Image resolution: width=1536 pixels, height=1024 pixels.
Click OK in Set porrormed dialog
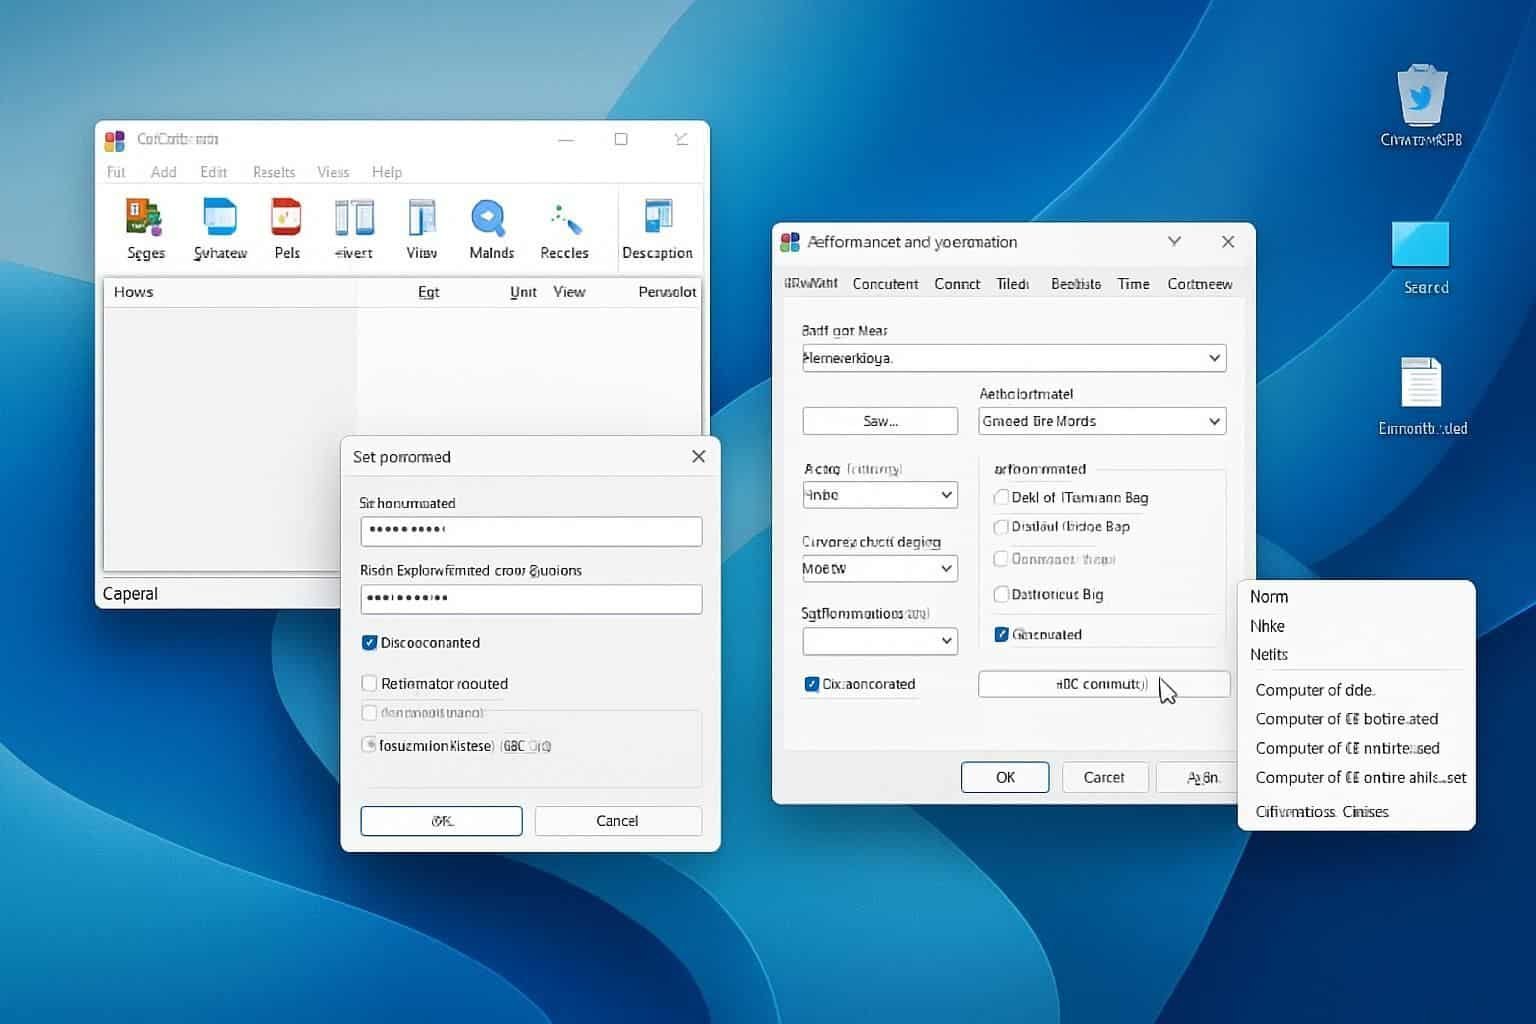point(441,821)
